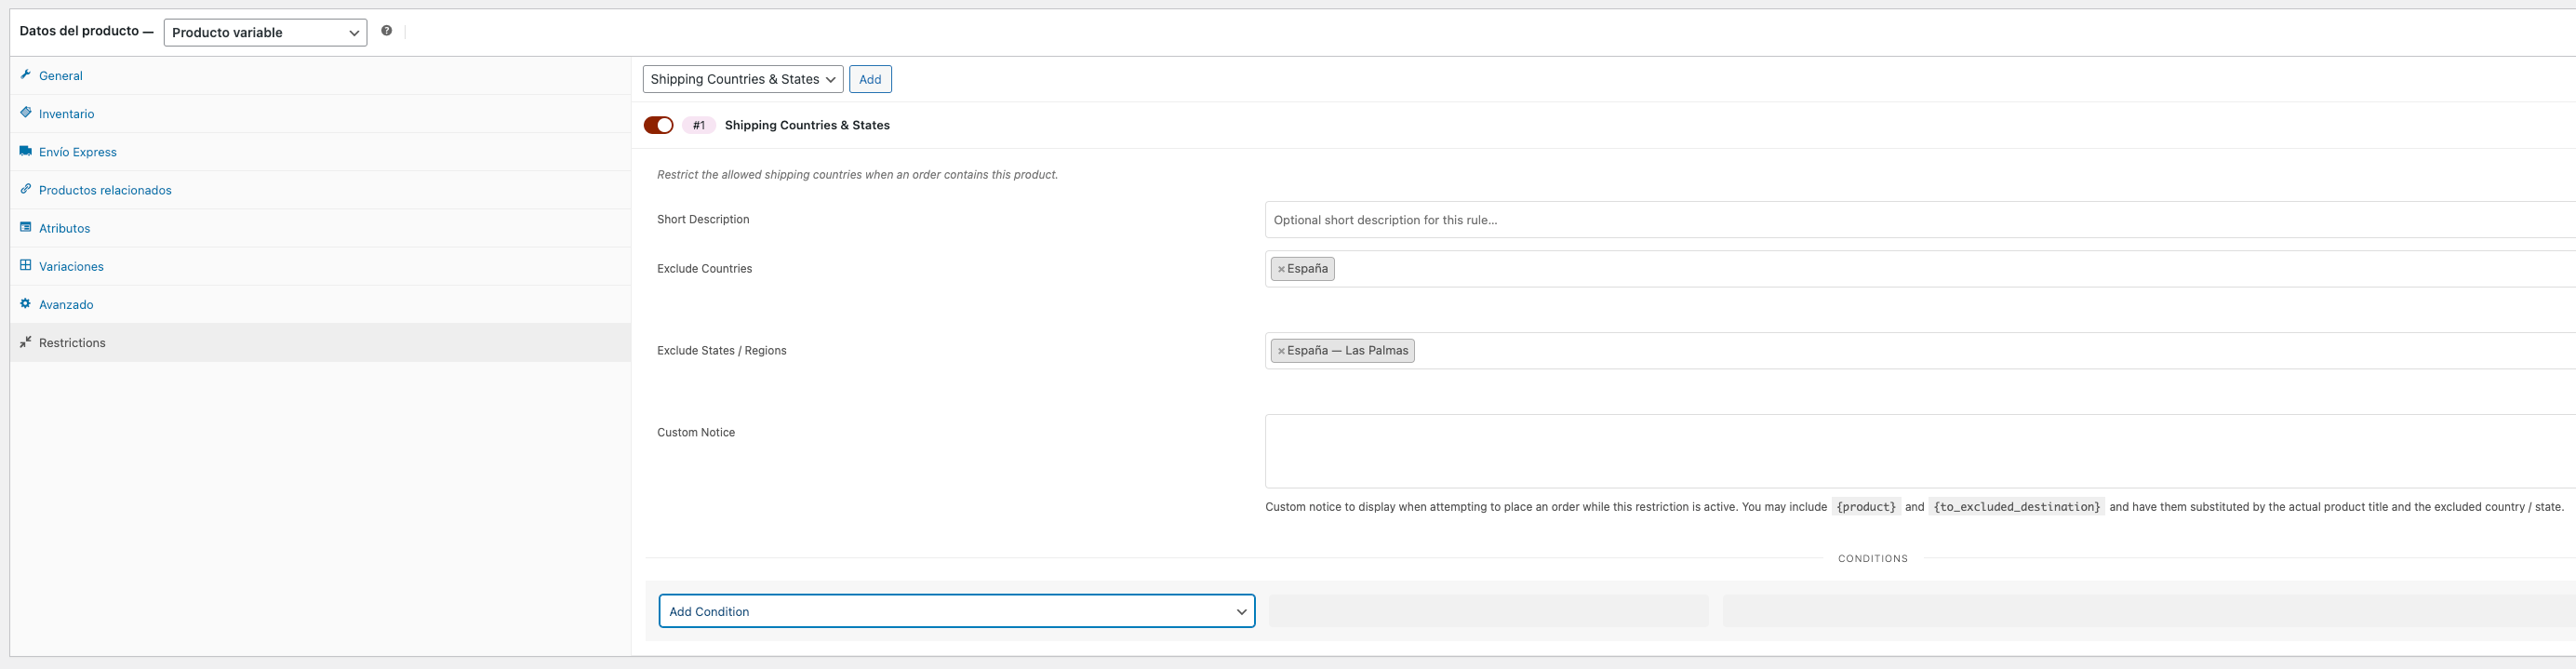This screenshot has width=2576, height=669.
Task: Click the Productos relacionados link icon
Action: tap(26, 189)
